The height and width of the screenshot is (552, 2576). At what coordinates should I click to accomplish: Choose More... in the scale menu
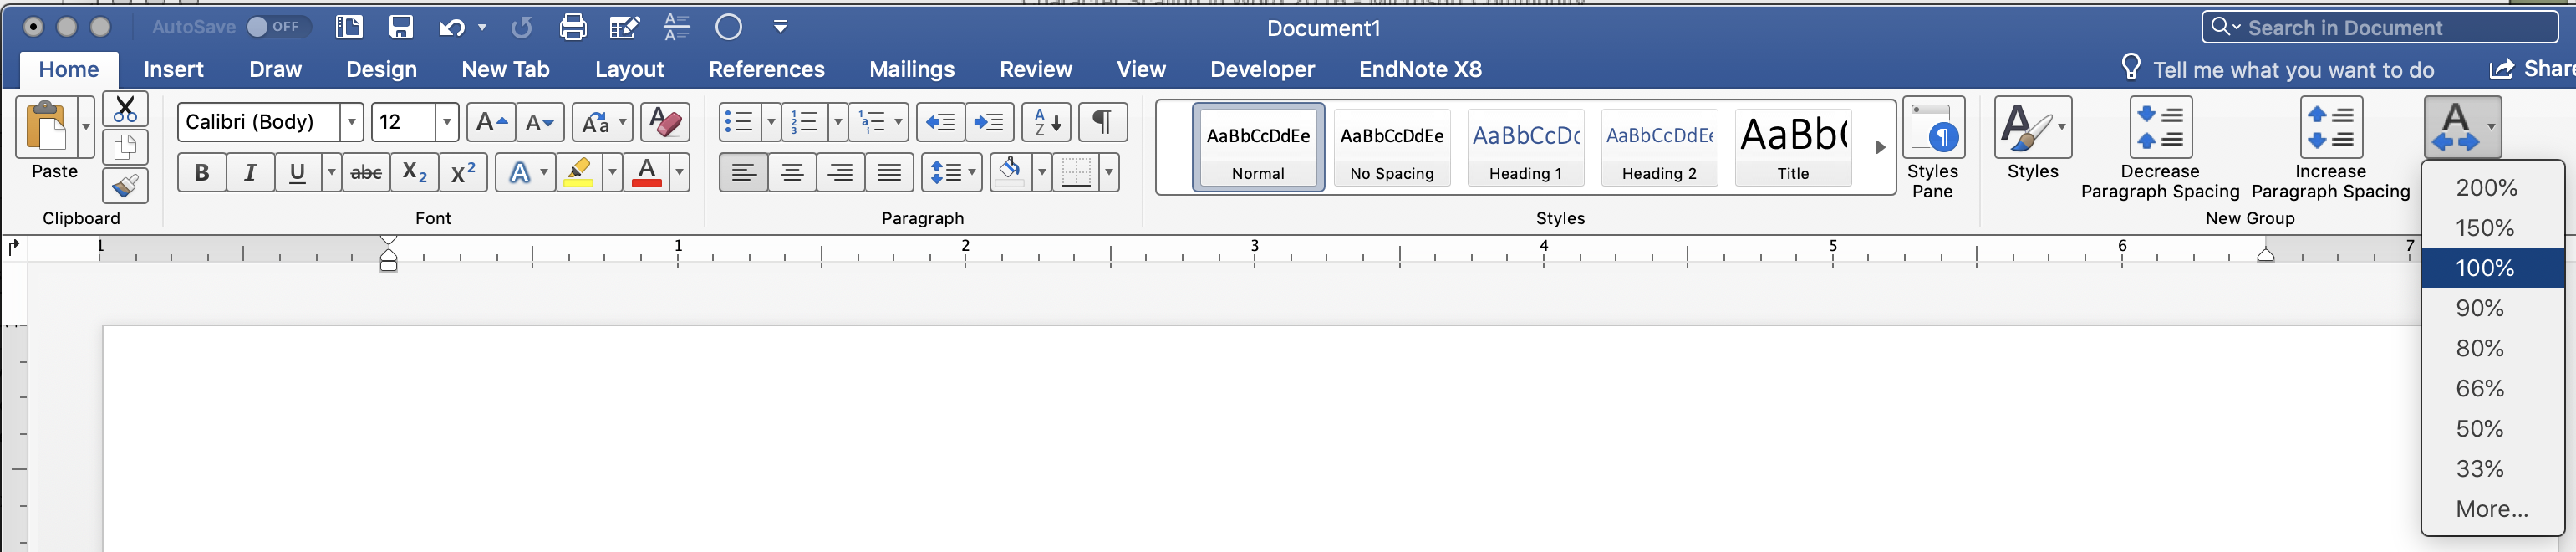pos(2493,509)
